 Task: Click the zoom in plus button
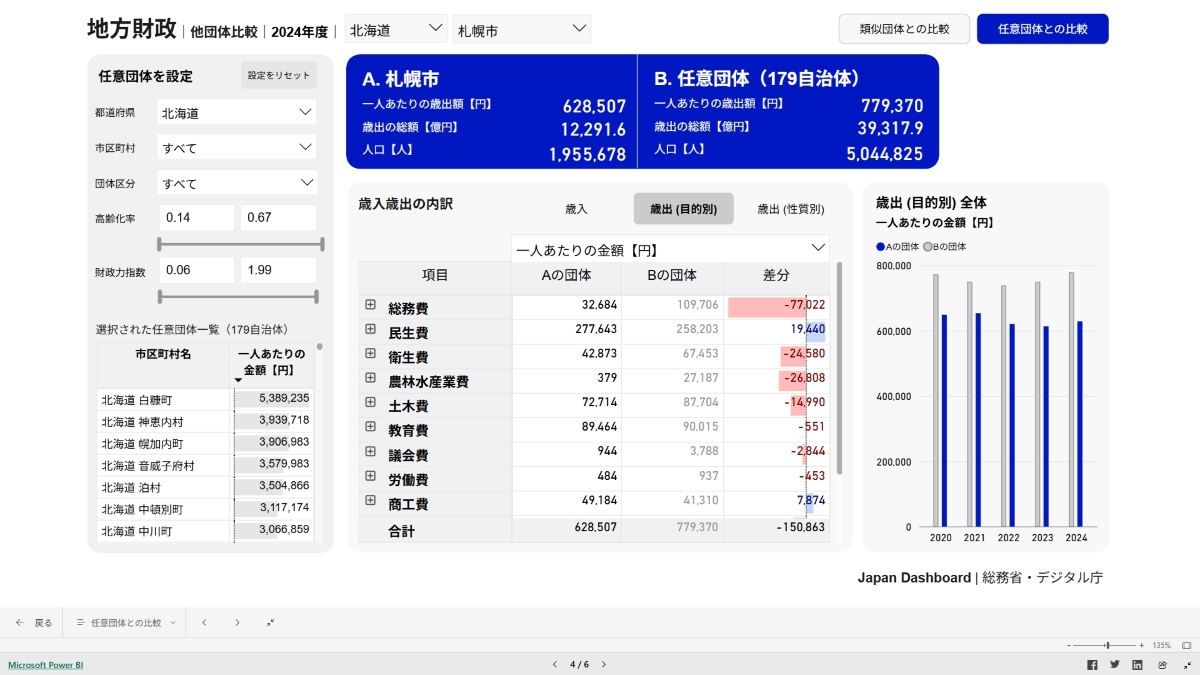point(1142,645)
